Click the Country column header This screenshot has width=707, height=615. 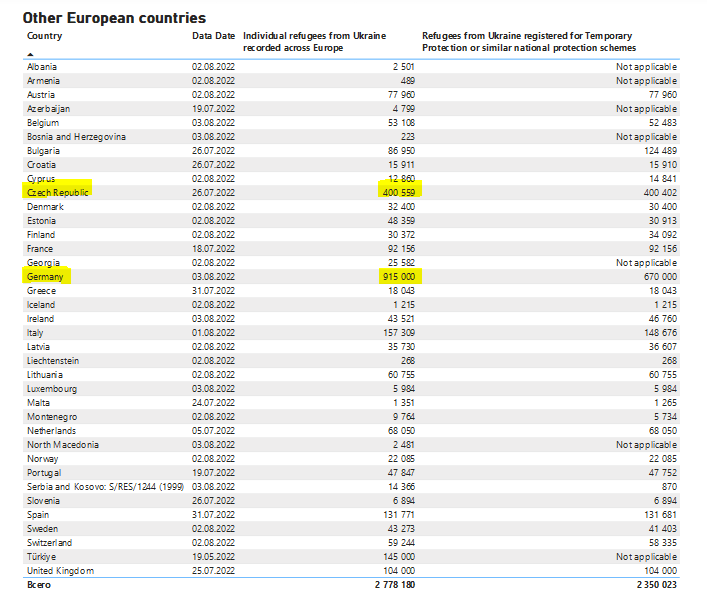click(x=44, y=35)
